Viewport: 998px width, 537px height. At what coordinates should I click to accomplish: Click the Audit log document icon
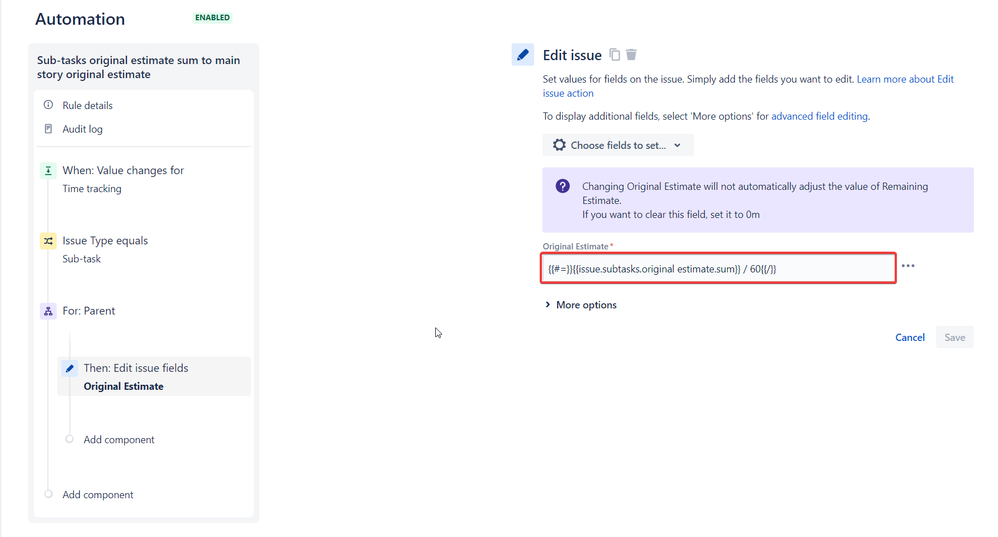click(48, 129)
